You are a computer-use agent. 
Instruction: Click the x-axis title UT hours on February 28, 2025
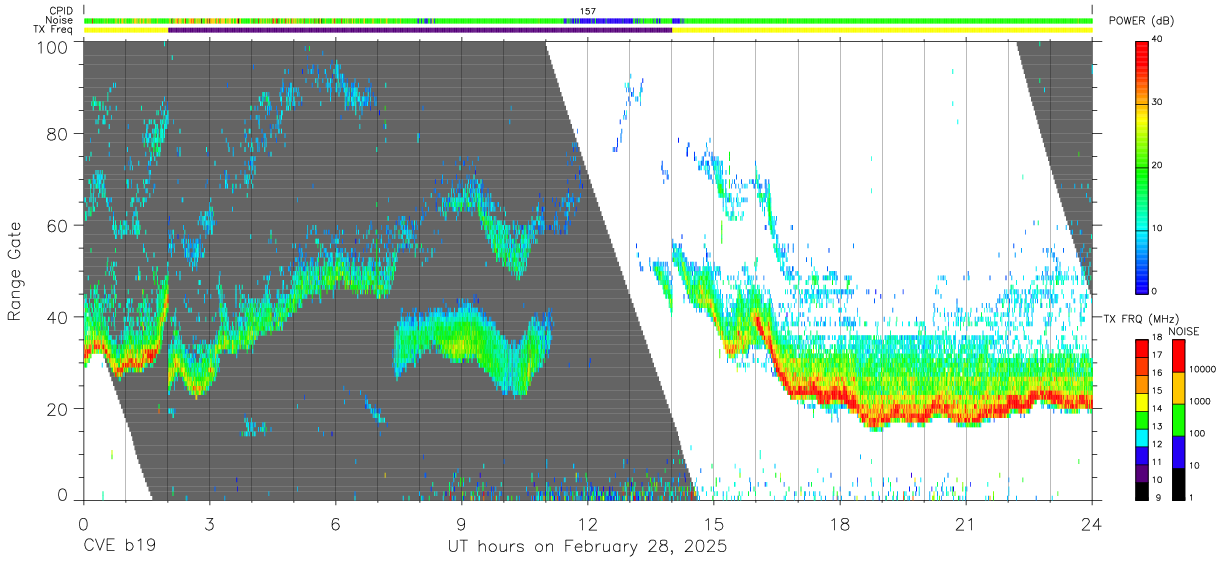586,548
